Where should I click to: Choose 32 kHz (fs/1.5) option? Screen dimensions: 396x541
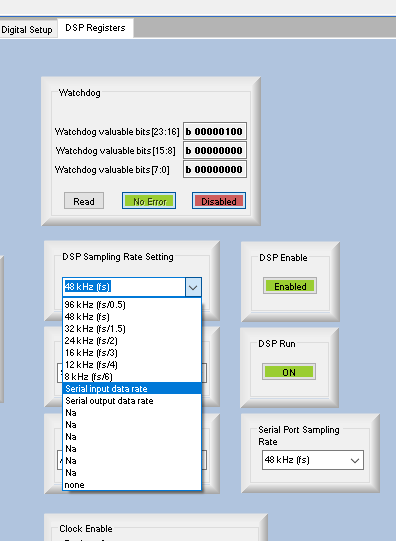(x=132, y=328)
